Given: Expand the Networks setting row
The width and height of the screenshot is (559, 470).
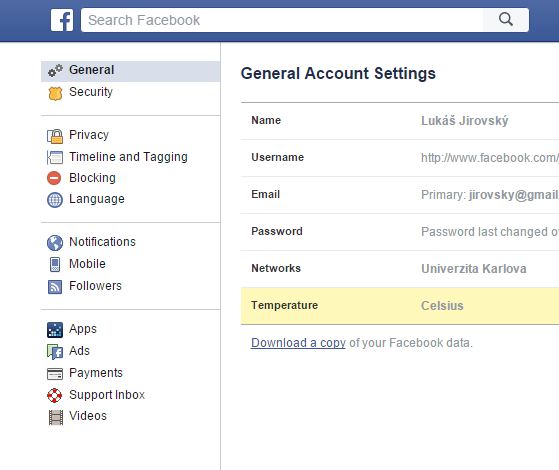Looking at the screenshot, I should pos(400,269).
